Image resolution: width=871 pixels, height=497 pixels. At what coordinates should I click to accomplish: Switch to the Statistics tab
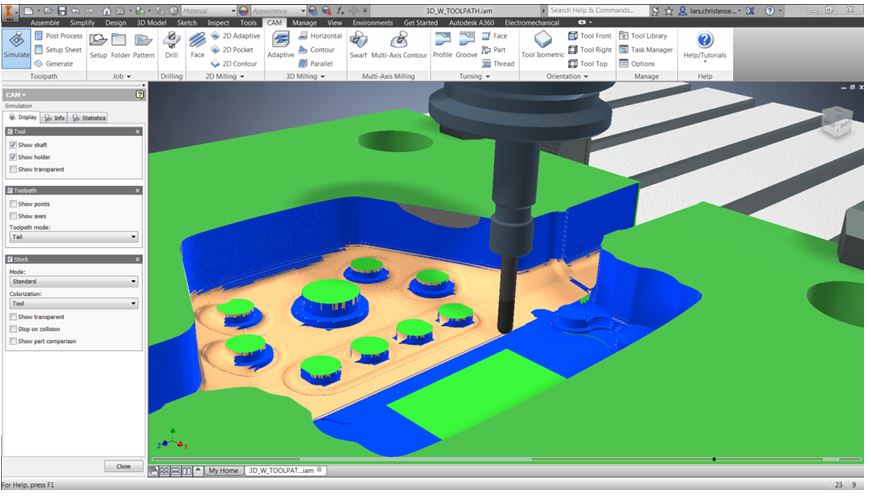pos(89,118)
